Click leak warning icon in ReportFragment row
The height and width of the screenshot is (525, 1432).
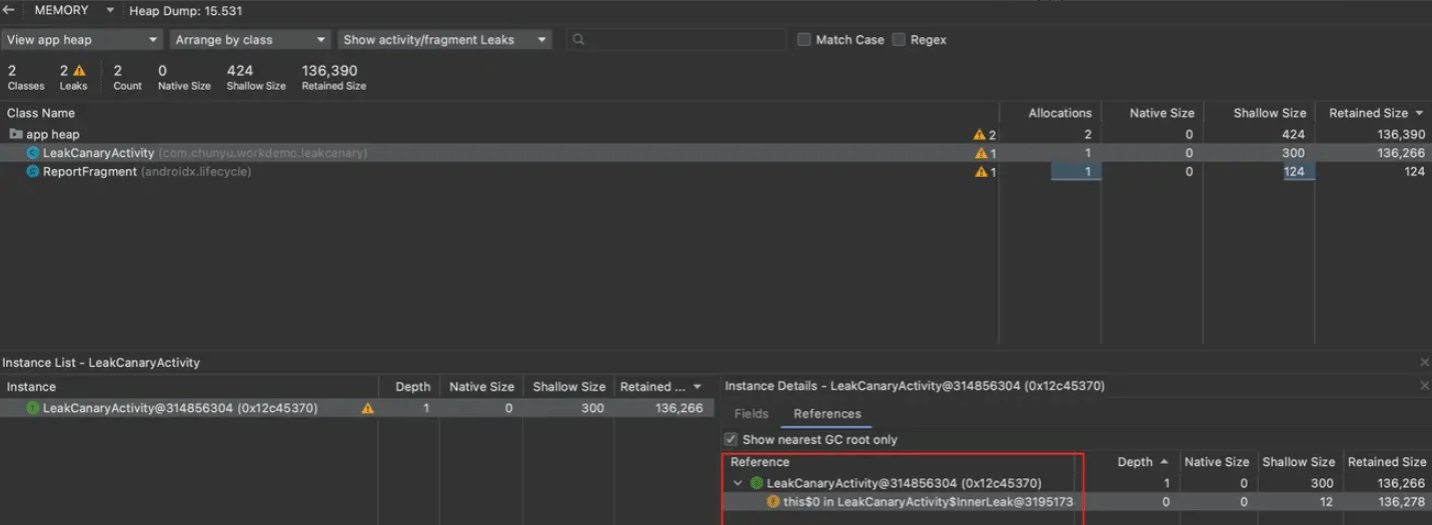coord(980,172)
